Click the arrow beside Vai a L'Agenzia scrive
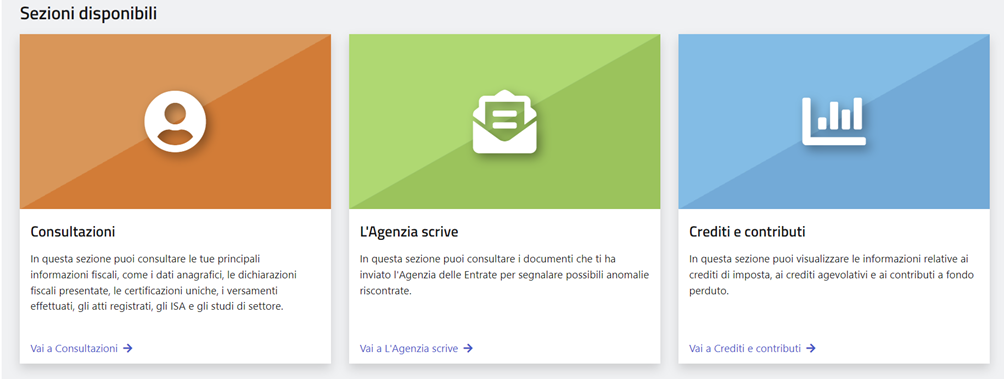The width and height of the screenshot is (1004, 379). tap(468, 348)
